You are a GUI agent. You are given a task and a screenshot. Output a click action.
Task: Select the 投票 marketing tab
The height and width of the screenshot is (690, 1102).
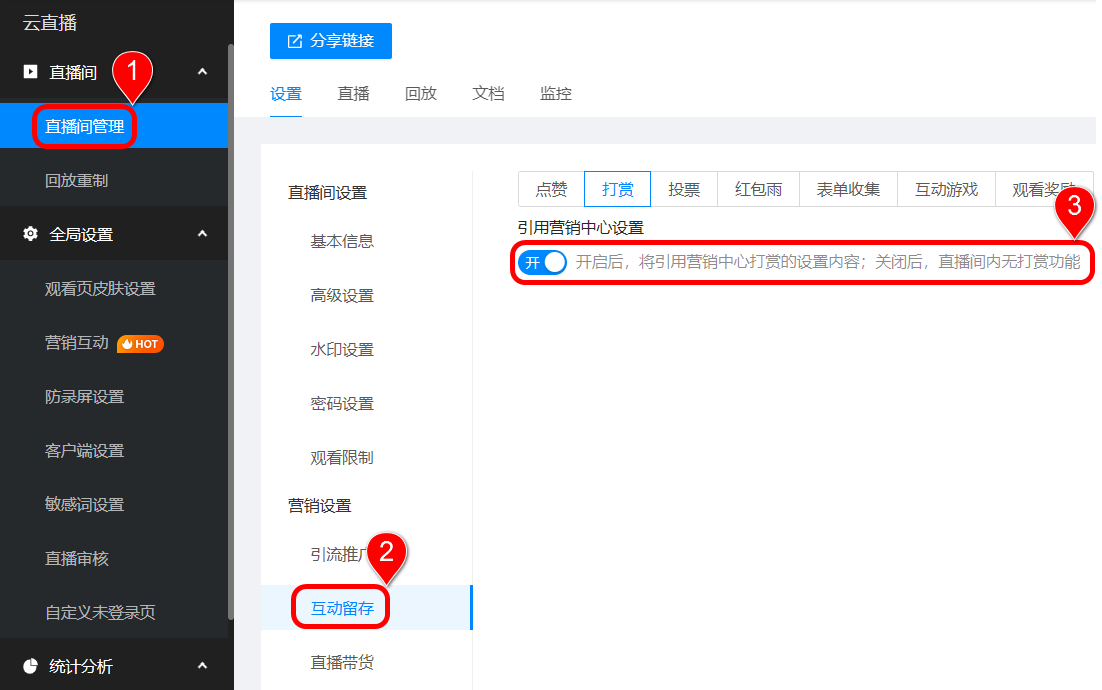[x=684, y=189]
